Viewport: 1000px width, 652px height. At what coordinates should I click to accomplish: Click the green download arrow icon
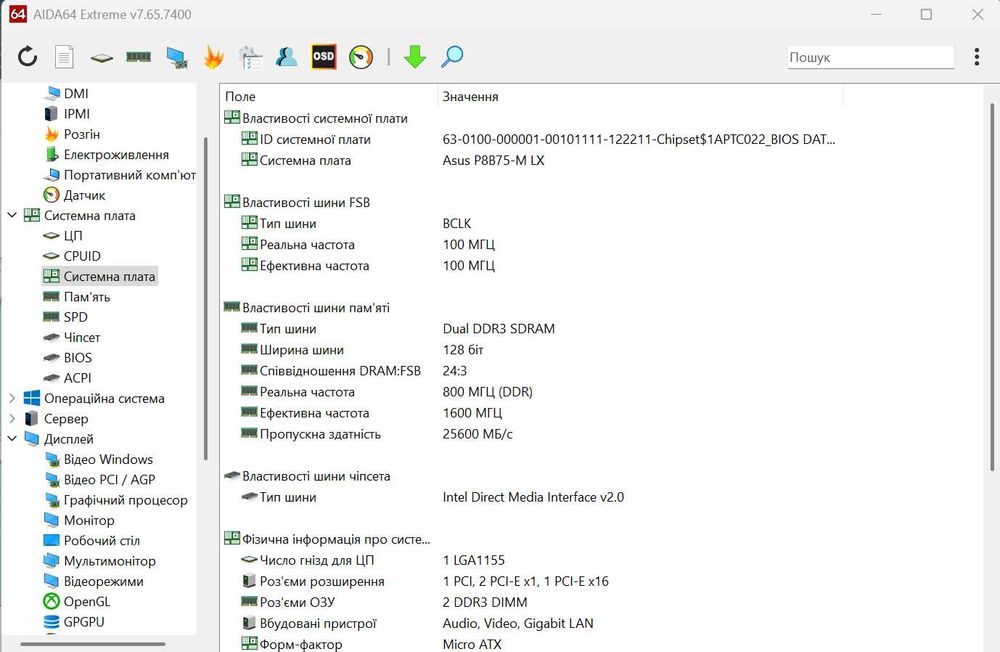pyautogui.click(x=415, y=57)
